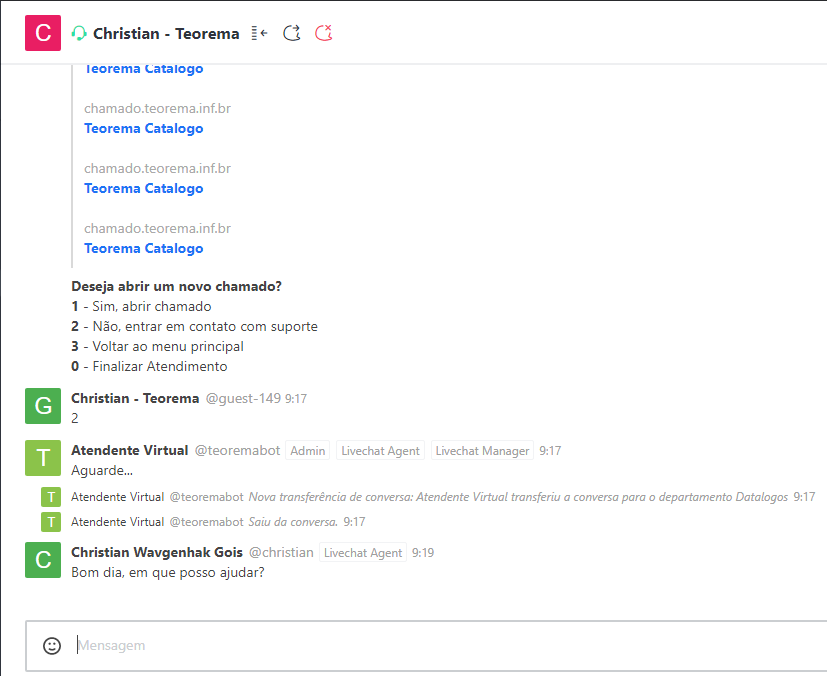Click the @christian username
827x676 pixels.
(281, 553)
